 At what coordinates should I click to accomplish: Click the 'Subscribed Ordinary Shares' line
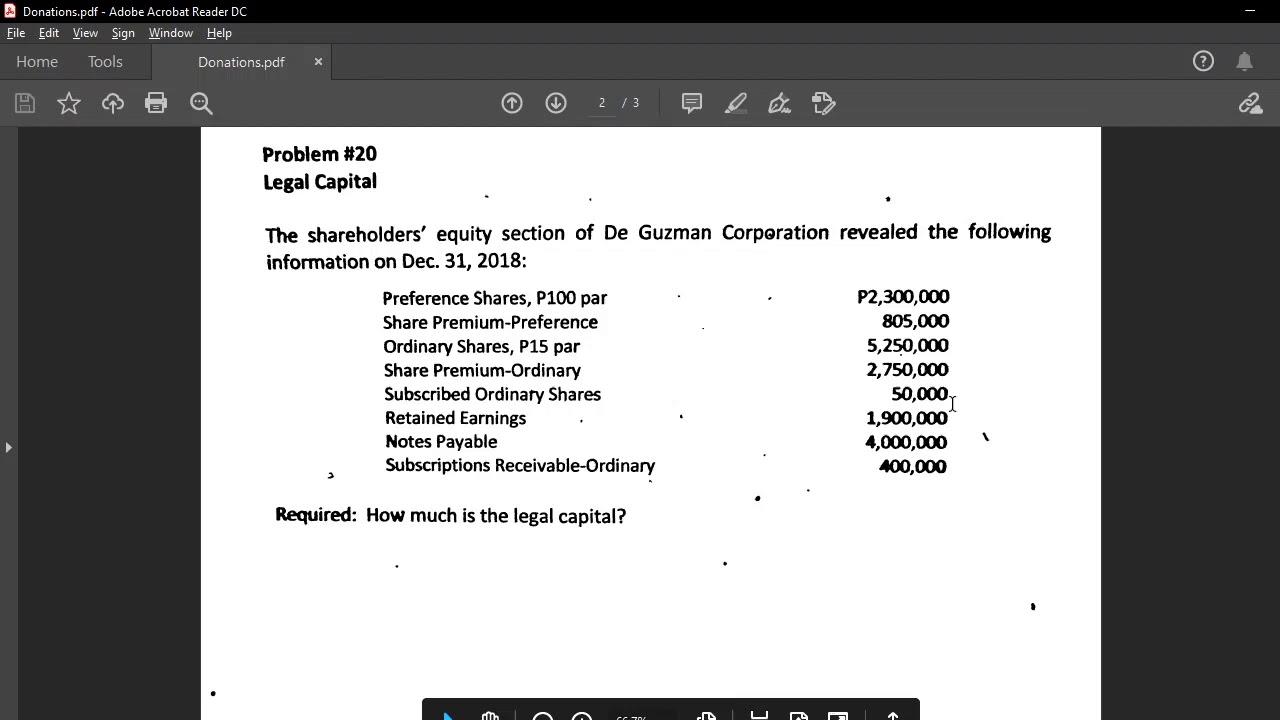(x=492, y=394)
